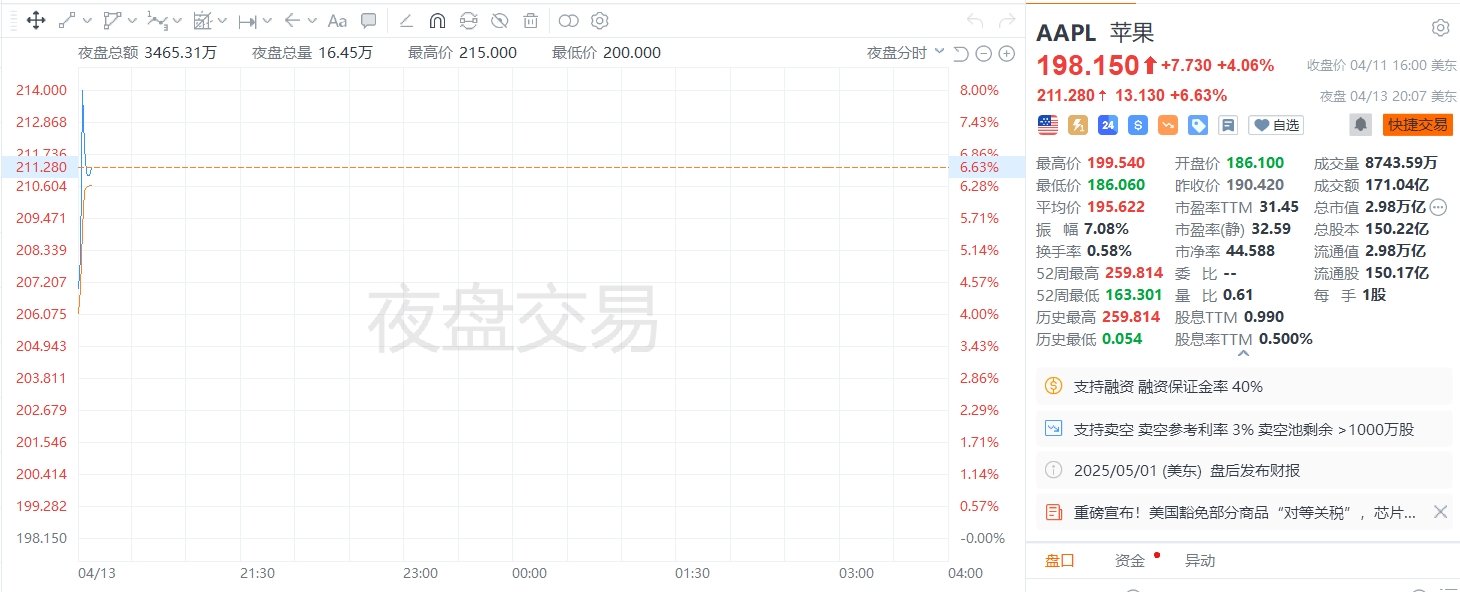Expand the trend line tool dropdown chevron
Image resolution: width=1460 pixels, height=592 pixels.
pyautogui.click(x=88, y=20)
